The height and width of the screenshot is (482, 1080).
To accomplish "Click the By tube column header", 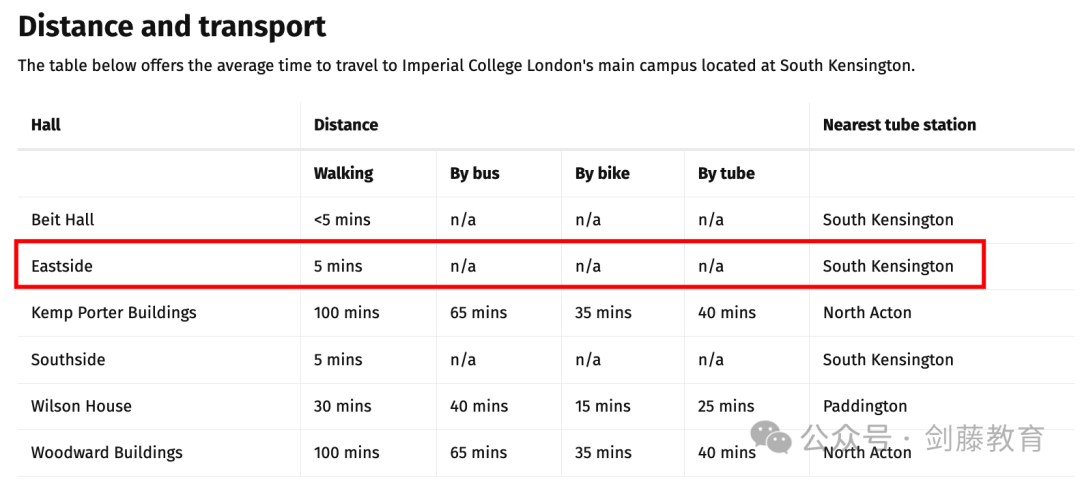I will 726,174.
